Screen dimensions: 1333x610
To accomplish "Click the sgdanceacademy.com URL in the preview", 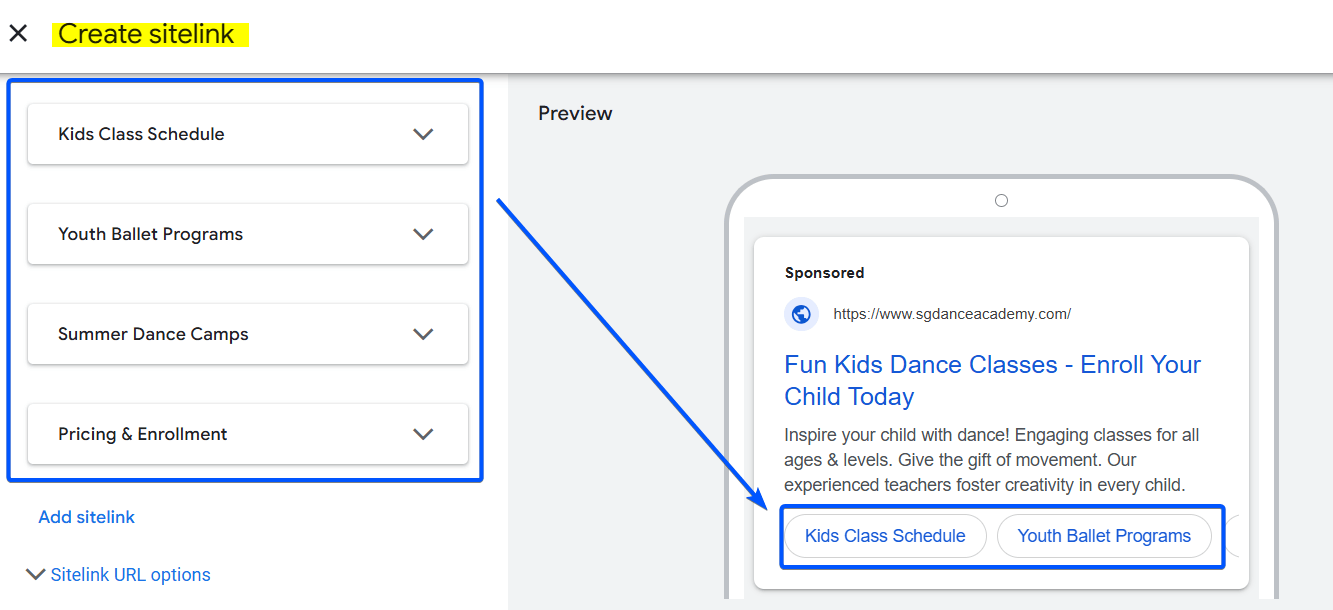I will tap(951, 314).
